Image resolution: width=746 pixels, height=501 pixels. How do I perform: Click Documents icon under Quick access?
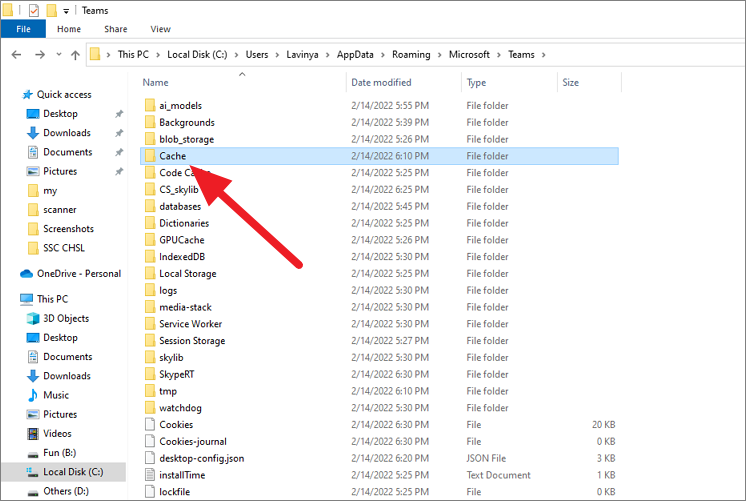[x=33, y=152]
